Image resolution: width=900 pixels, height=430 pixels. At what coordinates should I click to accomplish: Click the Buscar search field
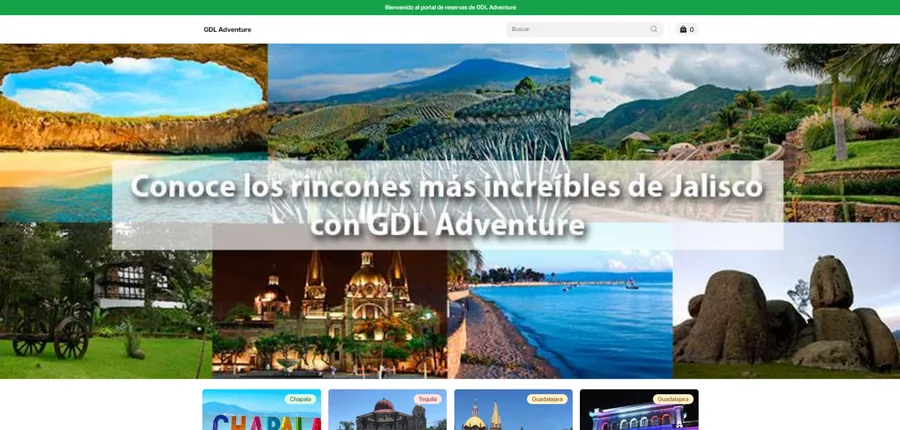pyautogui.click(x=584, y=29)
